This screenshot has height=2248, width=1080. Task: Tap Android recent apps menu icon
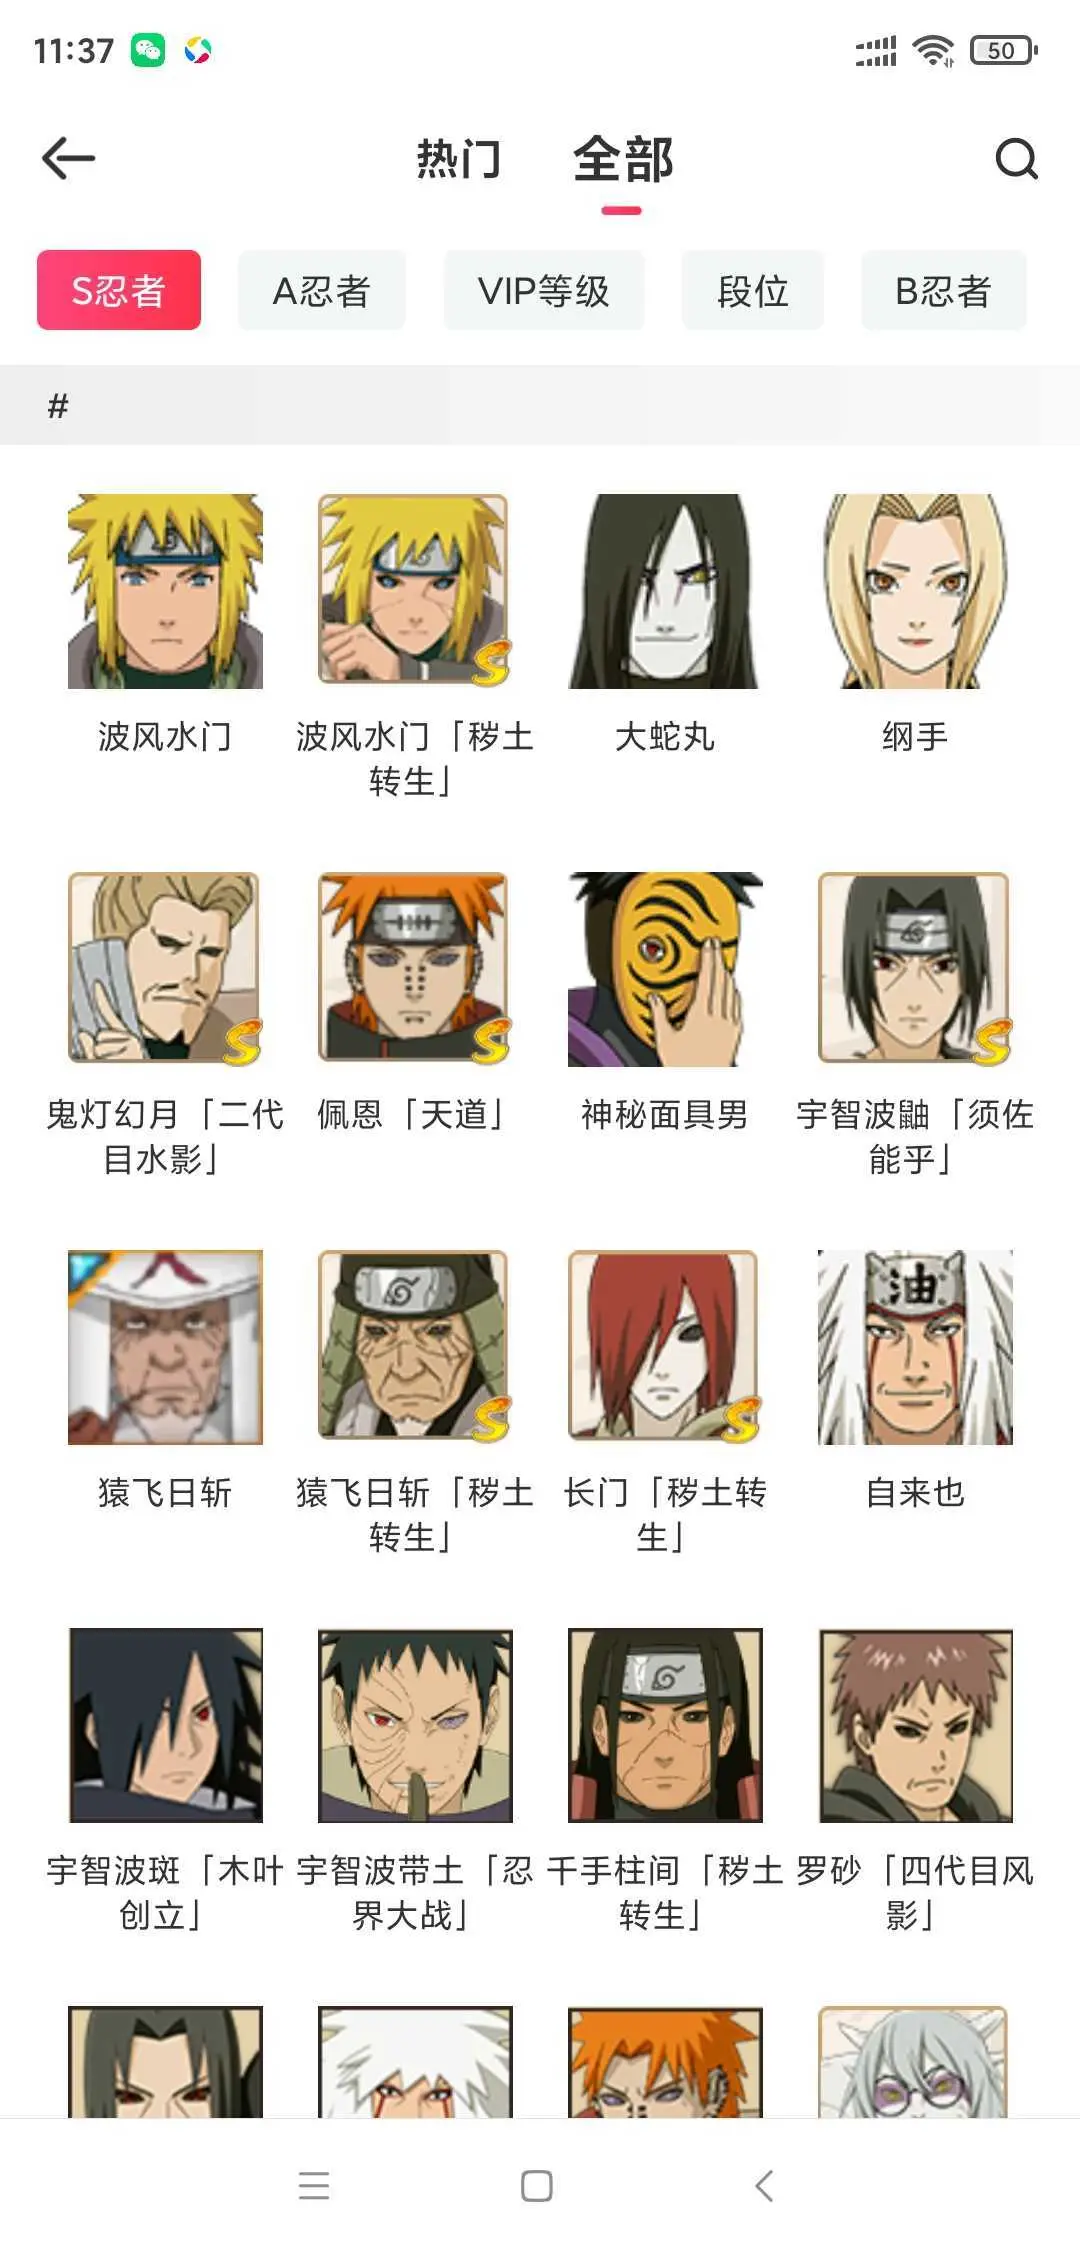[314, 2185]
